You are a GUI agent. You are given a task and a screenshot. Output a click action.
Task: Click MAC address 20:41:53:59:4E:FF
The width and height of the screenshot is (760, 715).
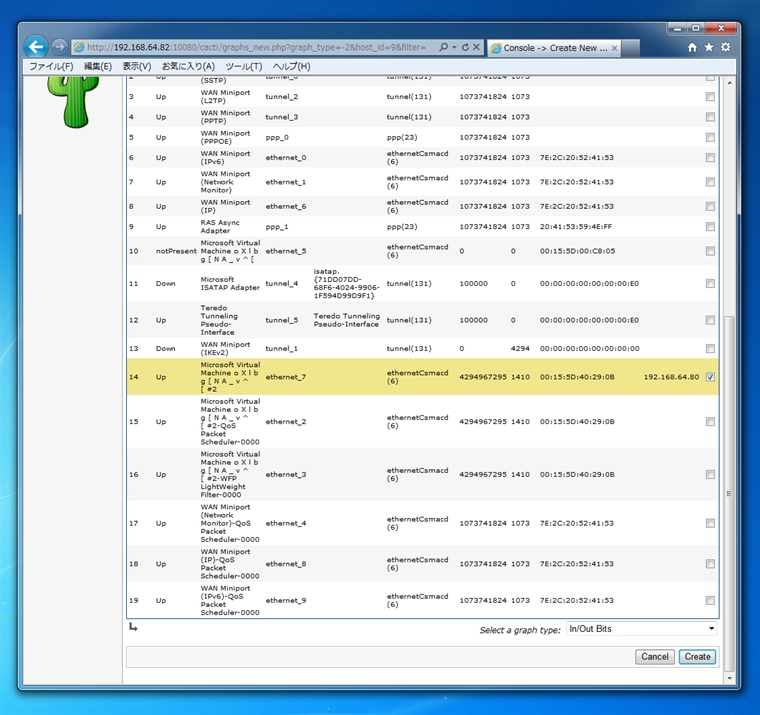tap(576, 226)
